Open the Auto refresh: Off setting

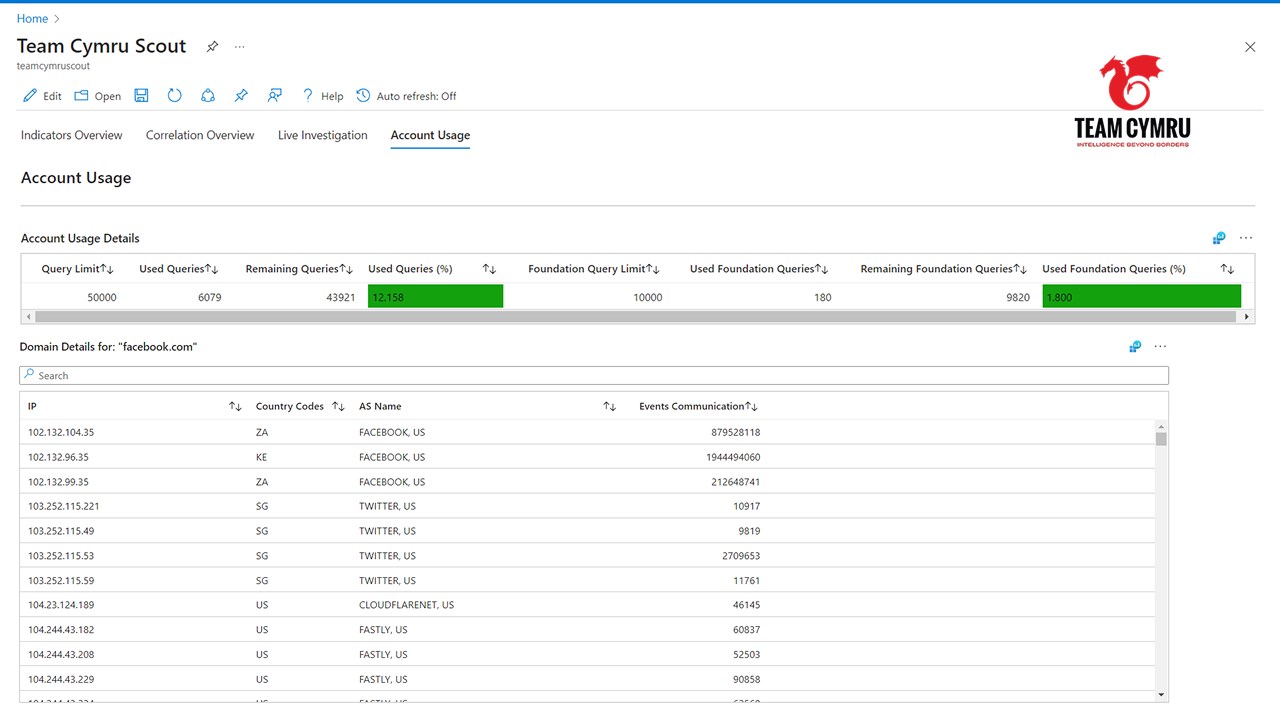coord(406,96)
